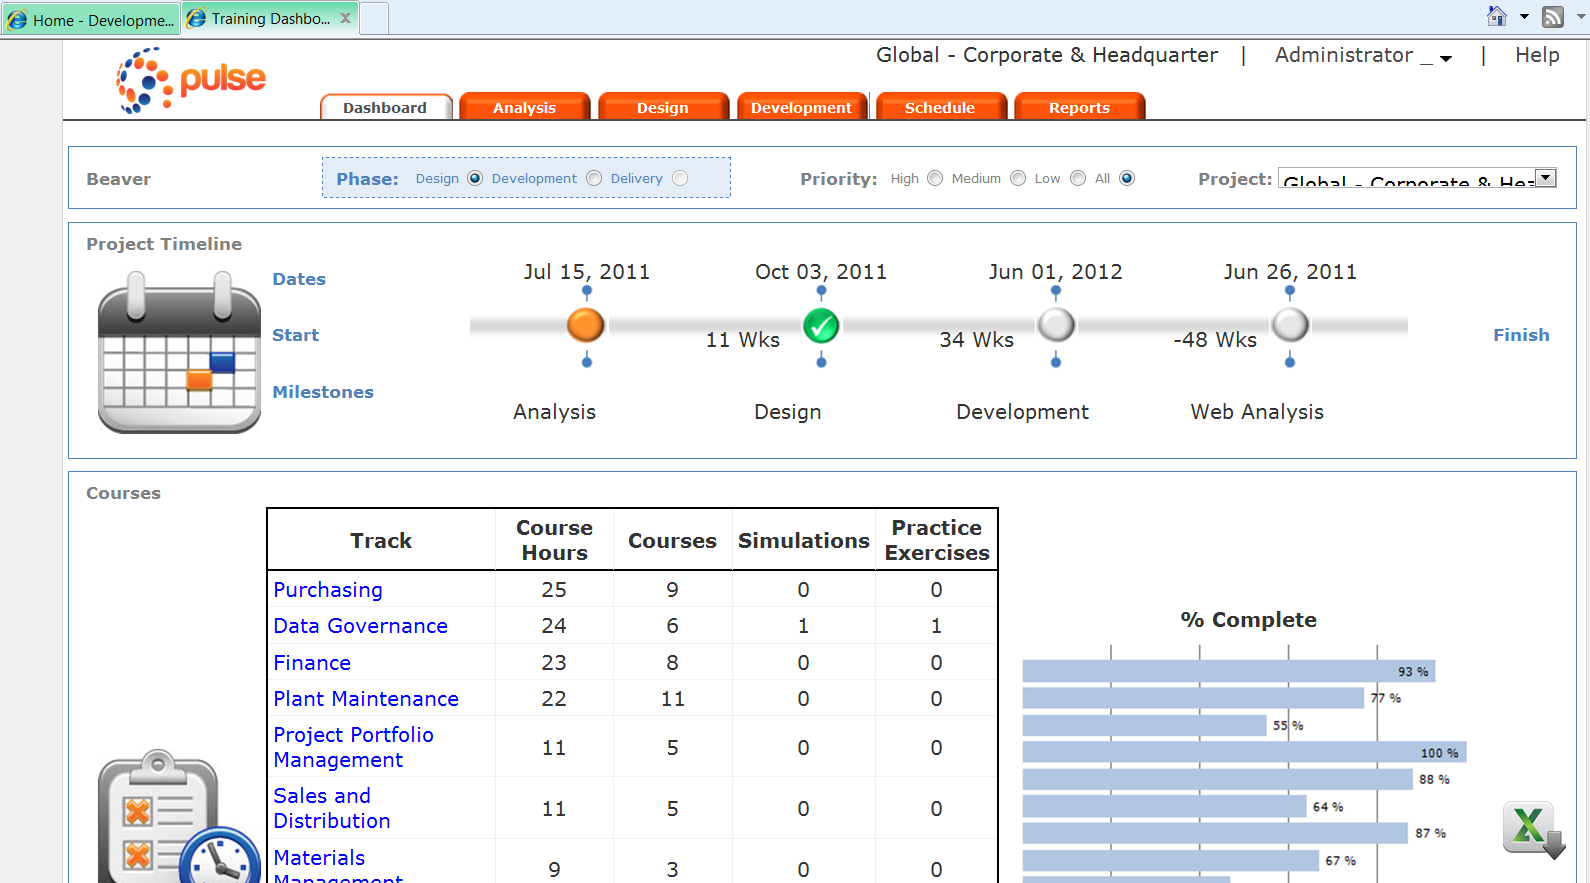This screenshot has width=1590, height=883.
Task: Open the Plant Maintenance track link
Action: 366,699
